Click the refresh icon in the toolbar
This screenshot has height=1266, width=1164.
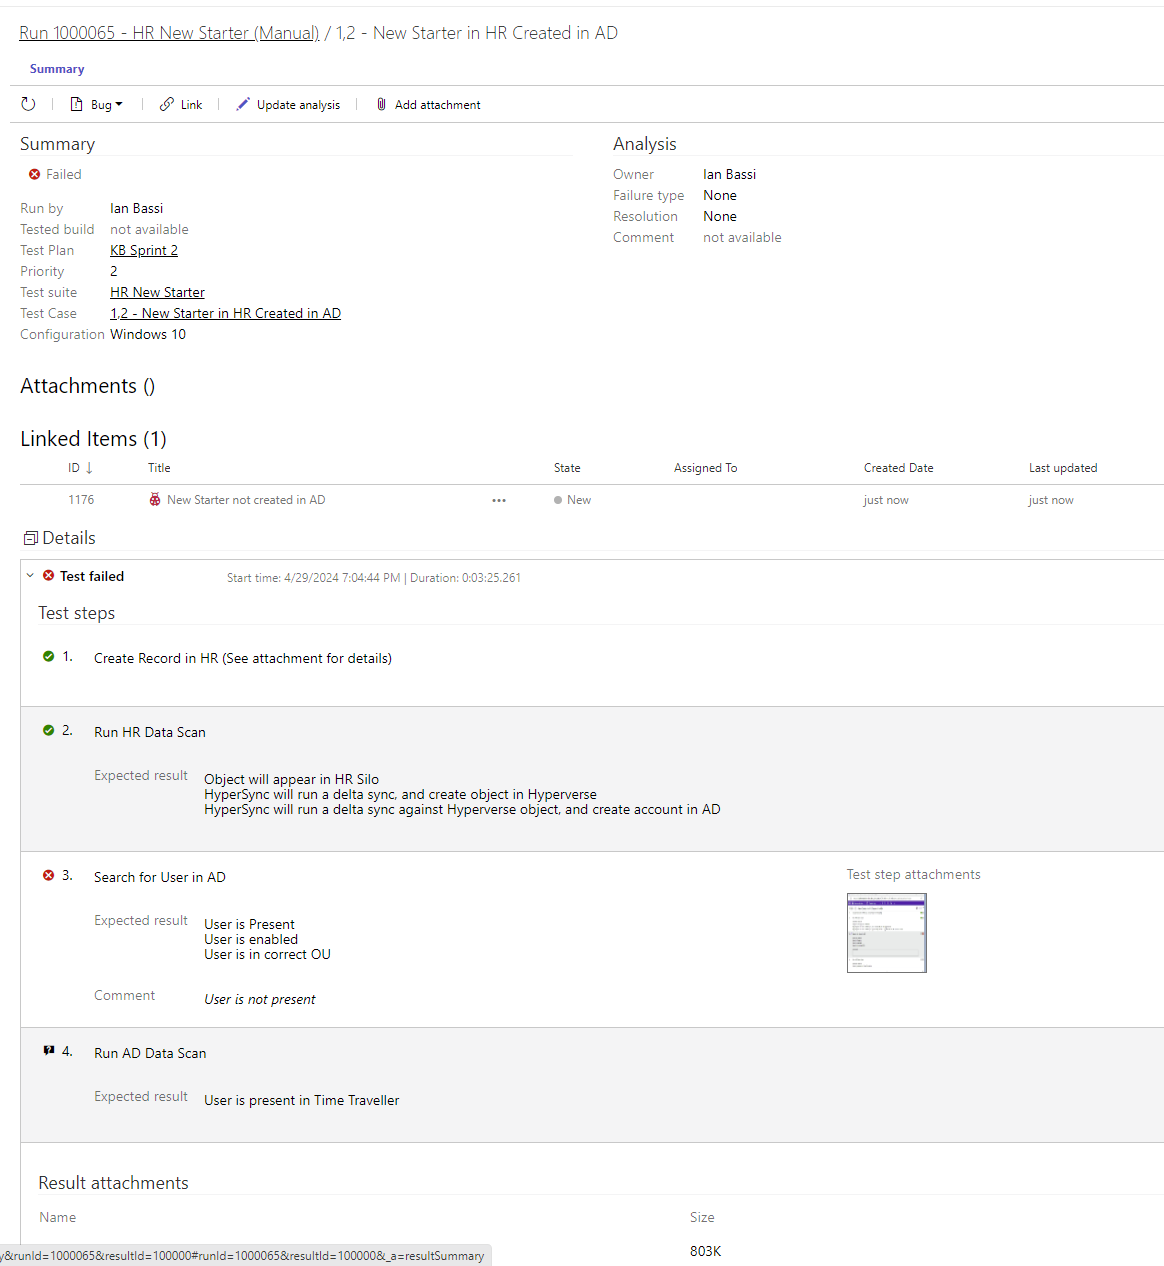coord(28,104)
